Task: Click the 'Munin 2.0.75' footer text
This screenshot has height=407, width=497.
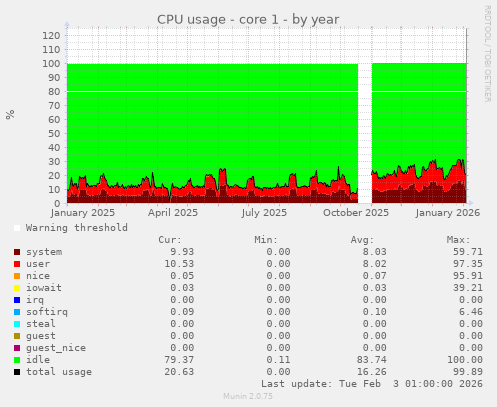Action: [x=248, y=396]
